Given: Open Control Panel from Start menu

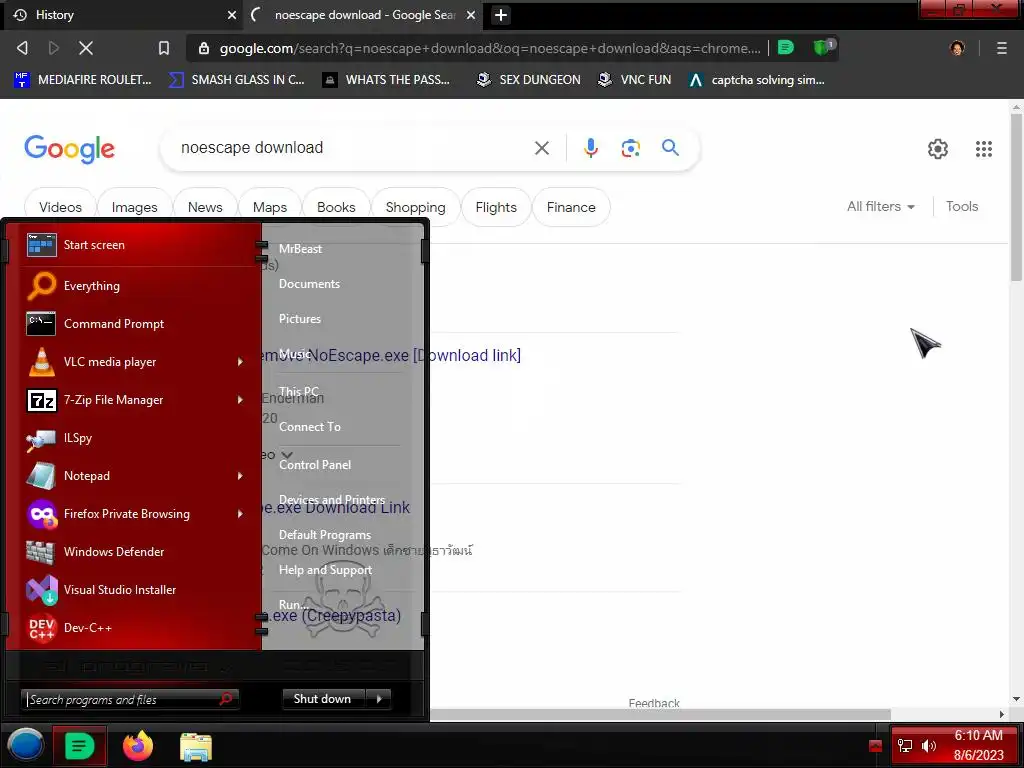Looking at the screenshot, I should coord(315,465).
